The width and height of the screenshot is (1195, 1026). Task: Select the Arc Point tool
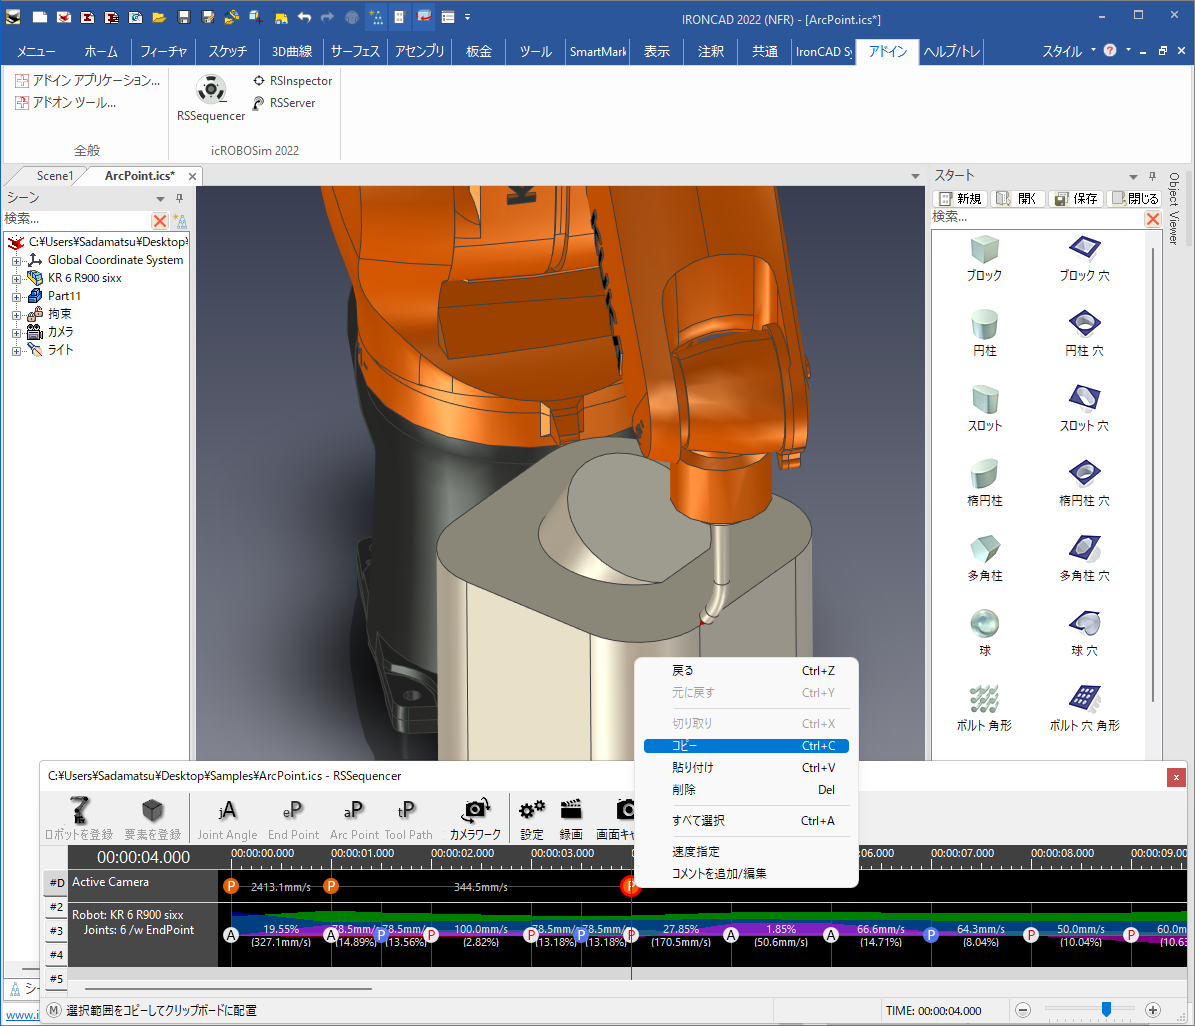[x=354, y=818]
